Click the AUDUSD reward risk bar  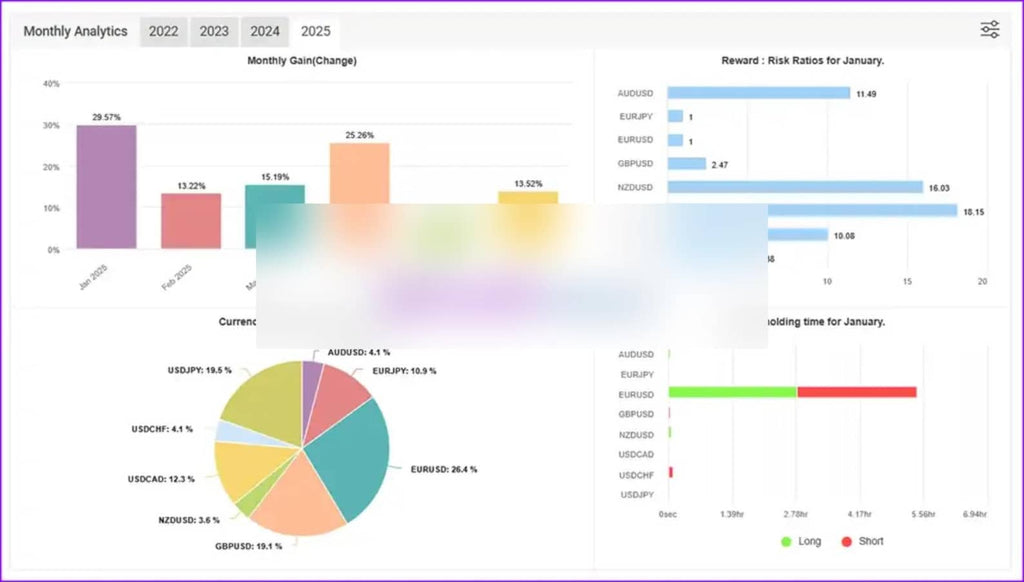coord(758,93)
